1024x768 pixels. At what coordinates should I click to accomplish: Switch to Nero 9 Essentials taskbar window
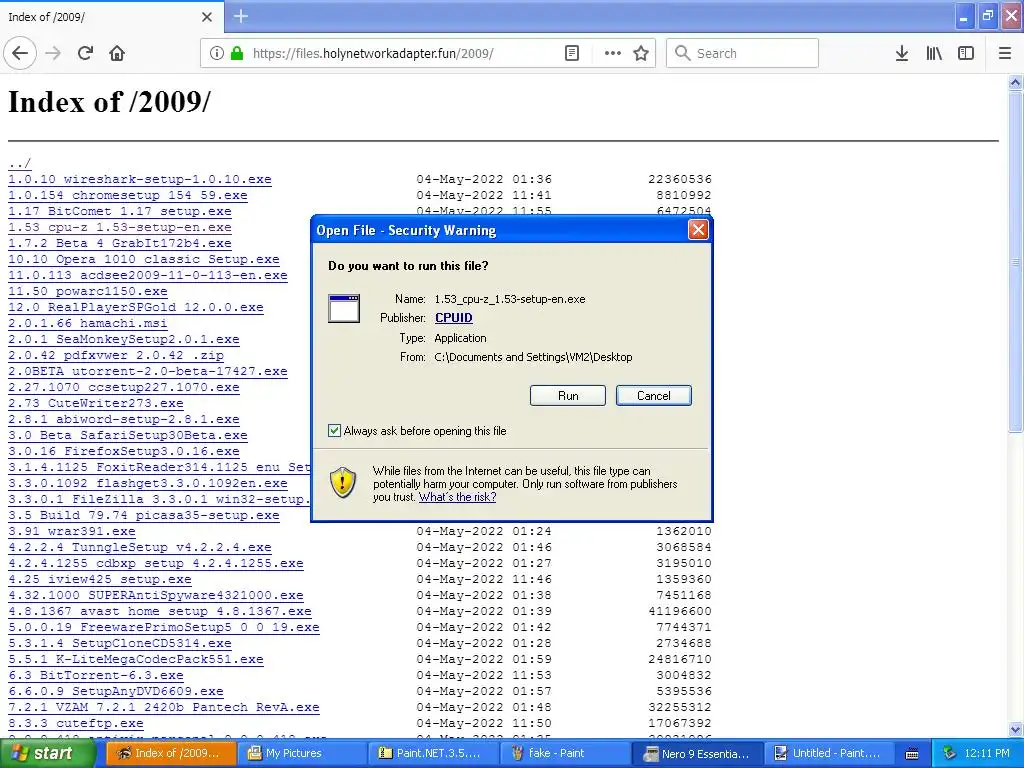(x=697, y=753)
